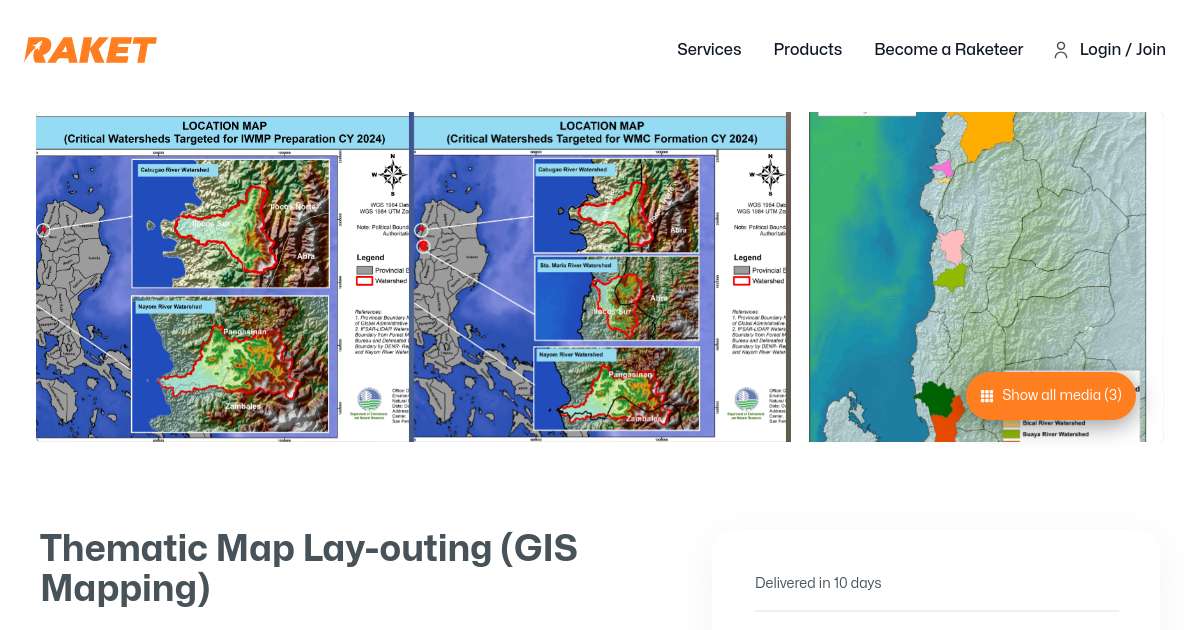1200x630 pixels.
Task: Click the Thematic Map Lay-outing heading
Action: tap(308, 568)
